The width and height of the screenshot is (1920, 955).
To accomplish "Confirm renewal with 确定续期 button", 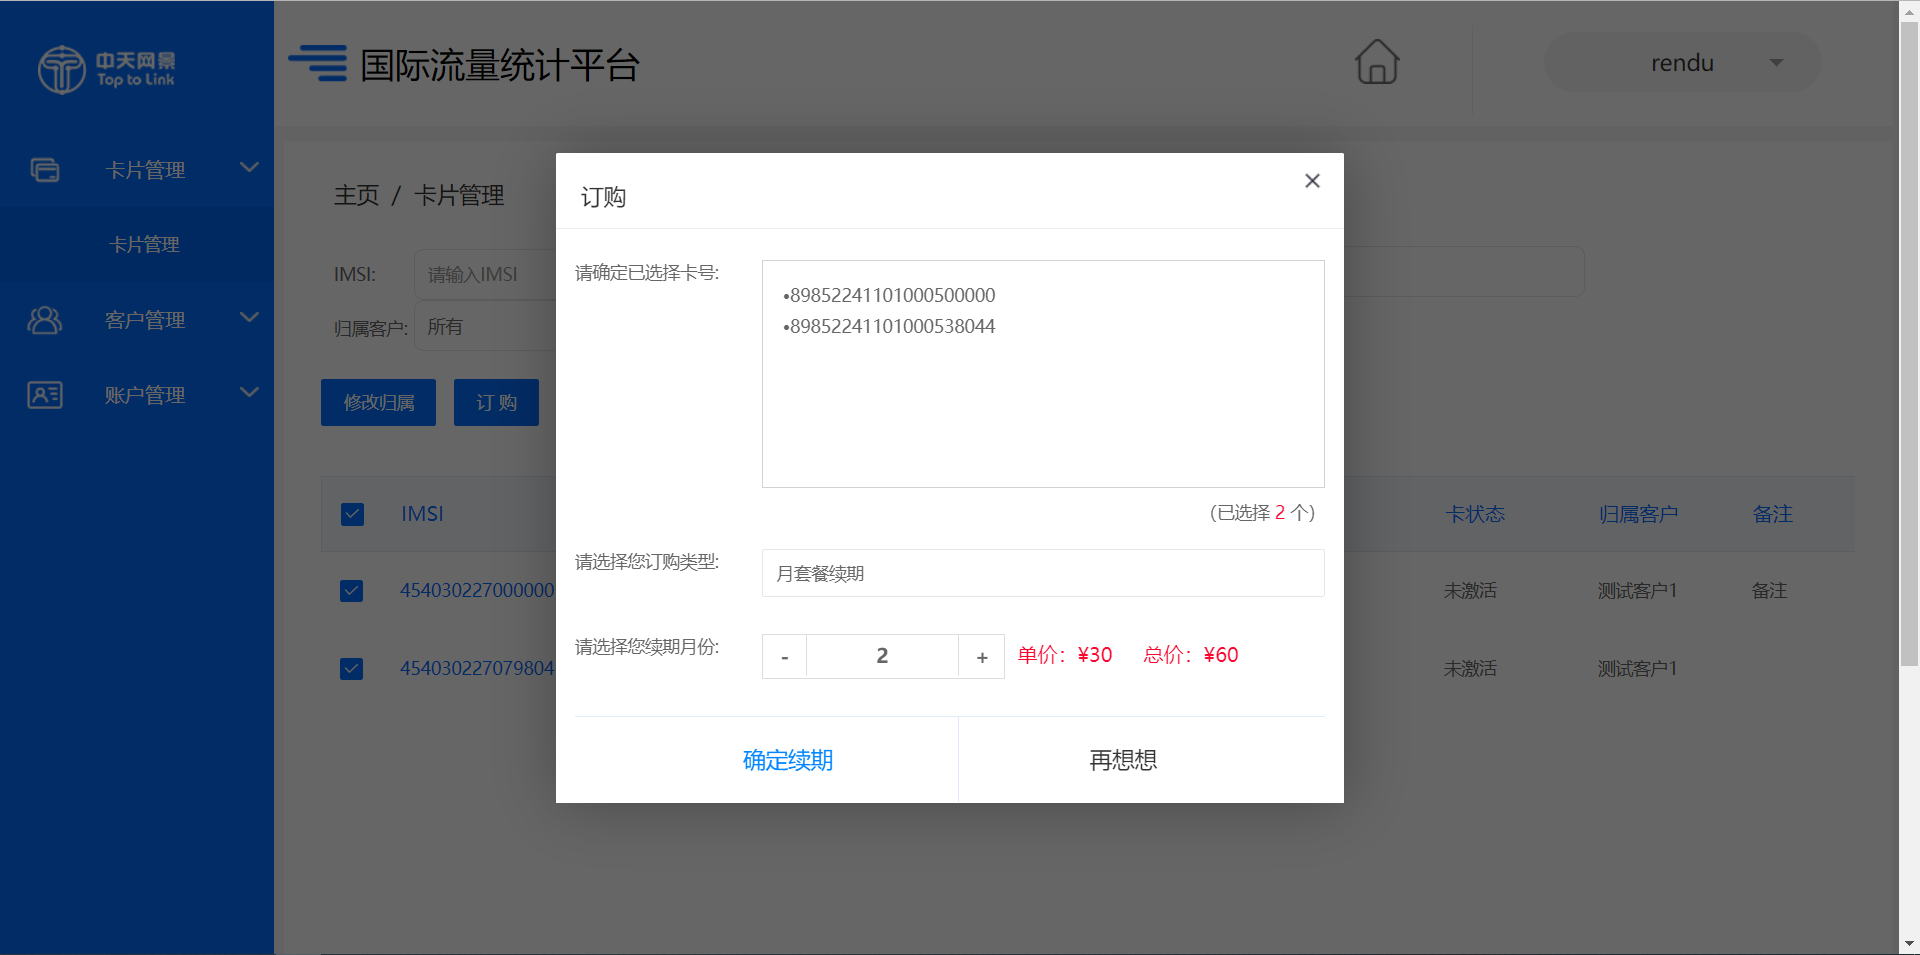I will click(x=787, y=760).
